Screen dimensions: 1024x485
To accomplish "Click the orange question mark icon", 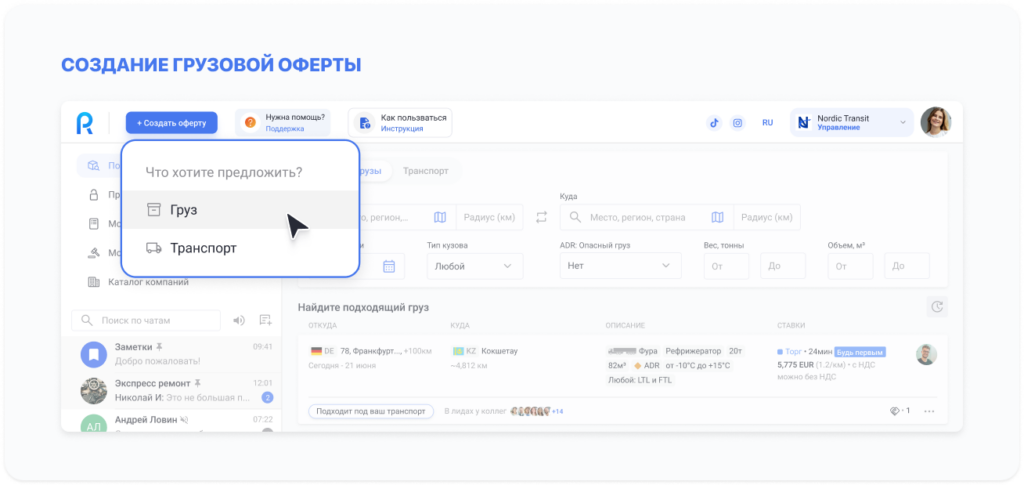I will click(249, 123).
